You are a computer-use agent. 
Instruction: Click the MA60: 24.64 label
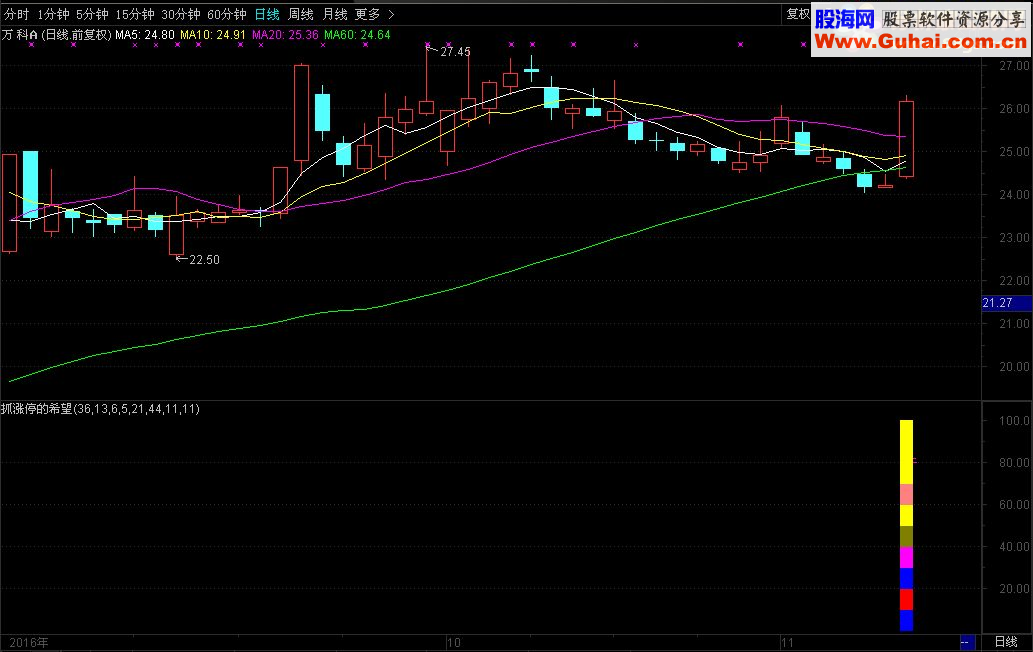(x=357, y=35)
